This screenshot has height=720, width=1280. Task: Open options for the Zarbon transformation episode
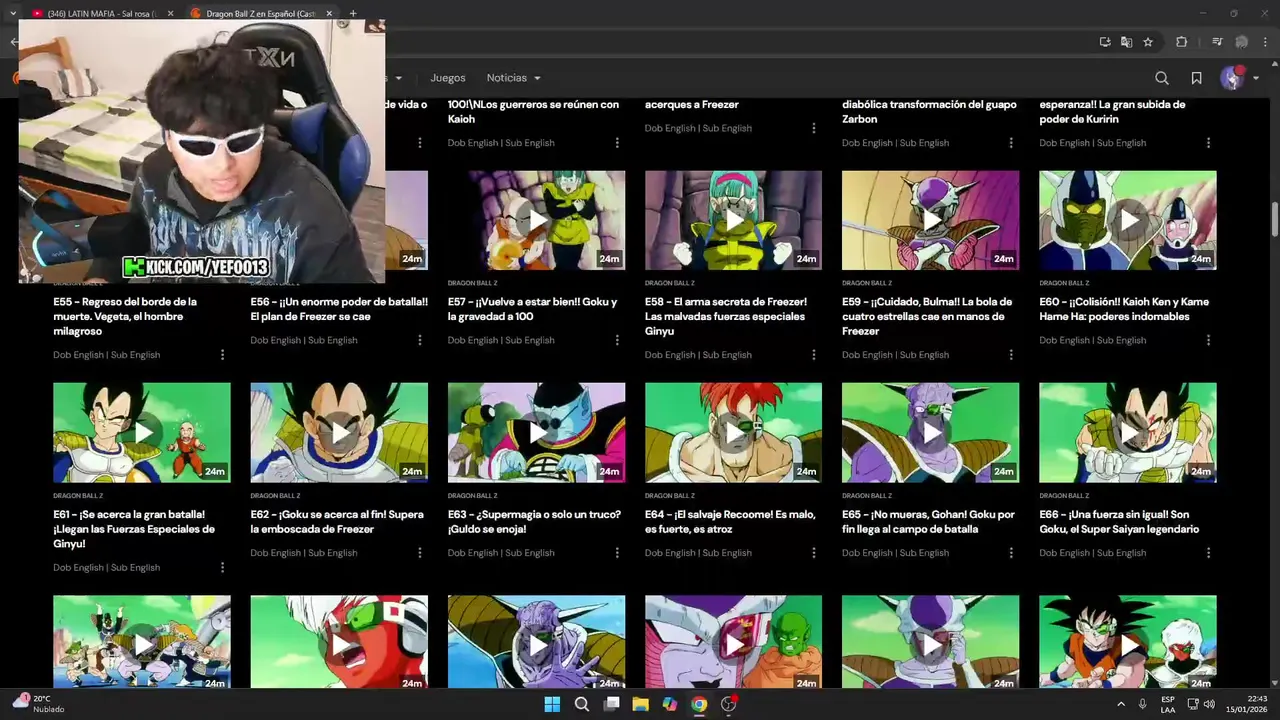tap(1010, 143)
